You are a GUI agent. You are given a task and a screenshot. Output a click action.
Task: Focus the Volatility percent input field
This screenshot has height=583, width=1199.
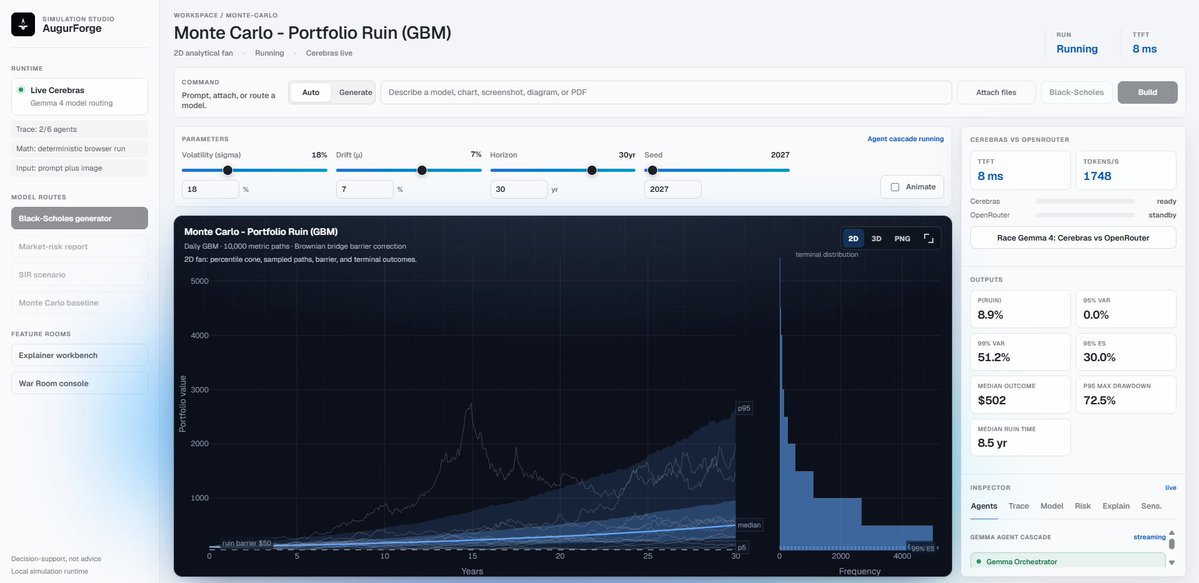point(210,189)
